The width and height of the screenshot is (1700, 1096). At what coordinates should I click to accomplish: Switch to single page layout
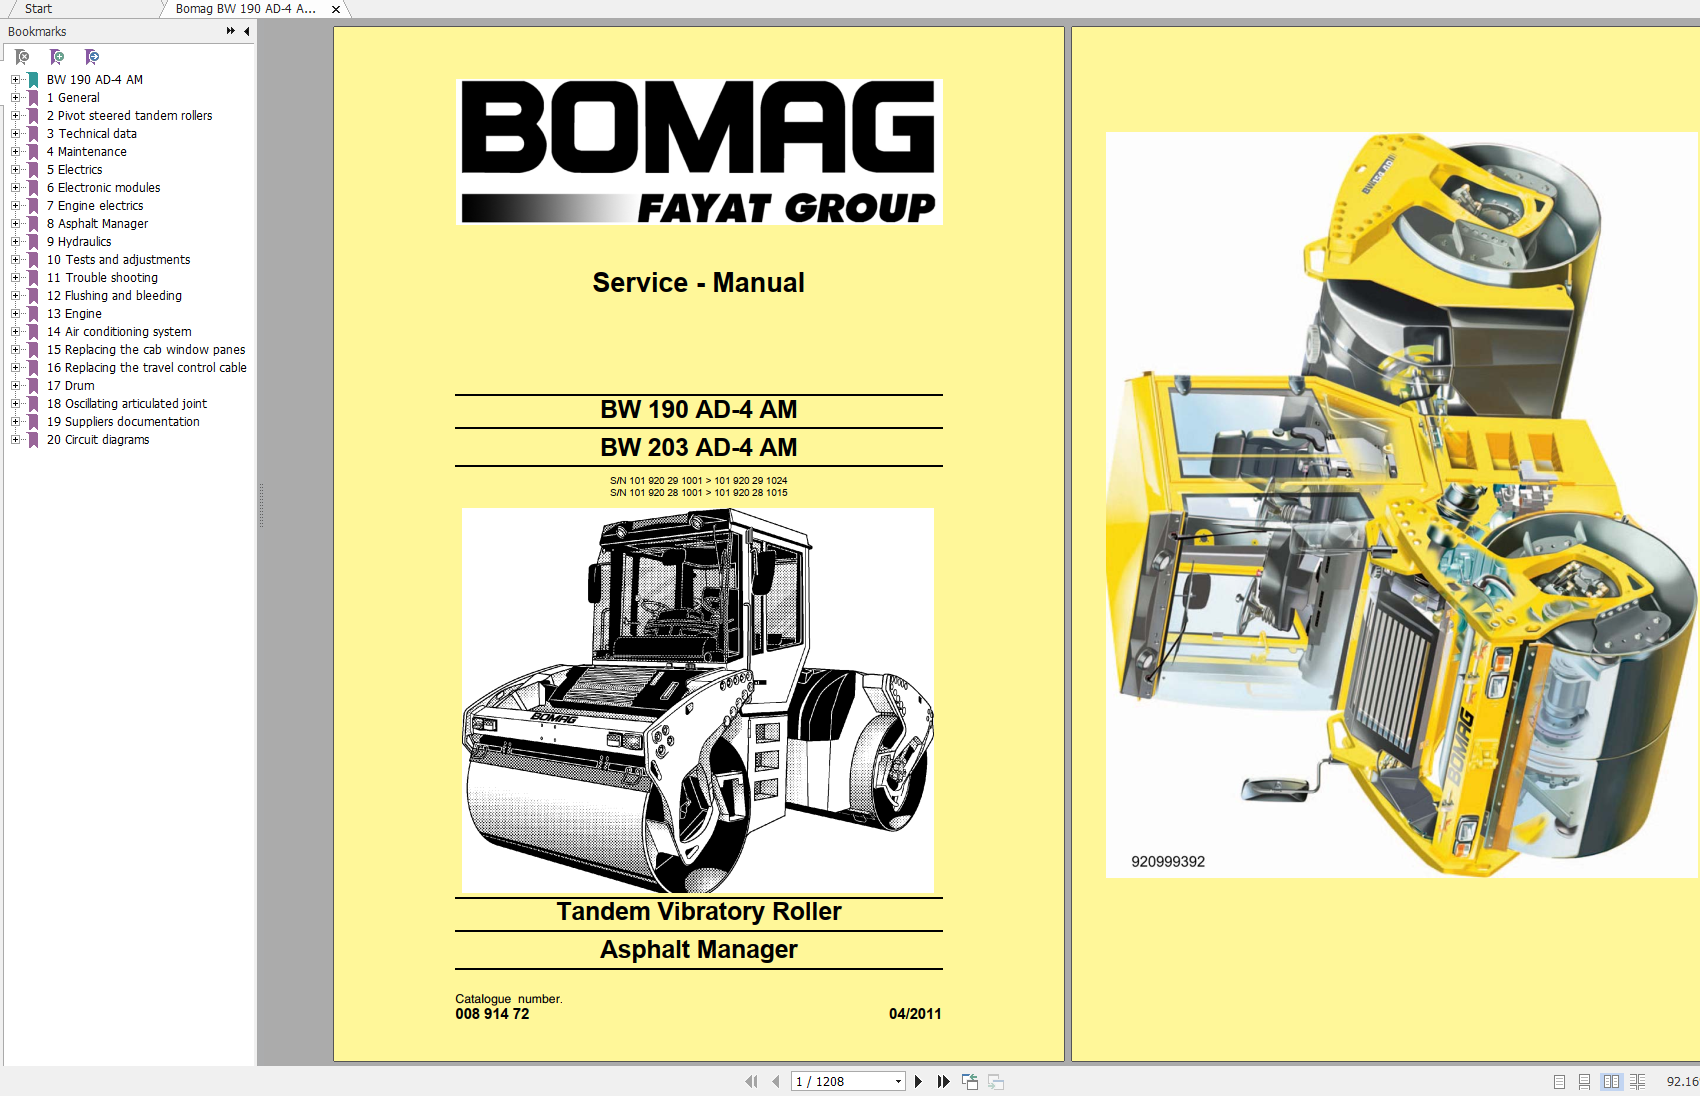click(x=1559, y=1081)
